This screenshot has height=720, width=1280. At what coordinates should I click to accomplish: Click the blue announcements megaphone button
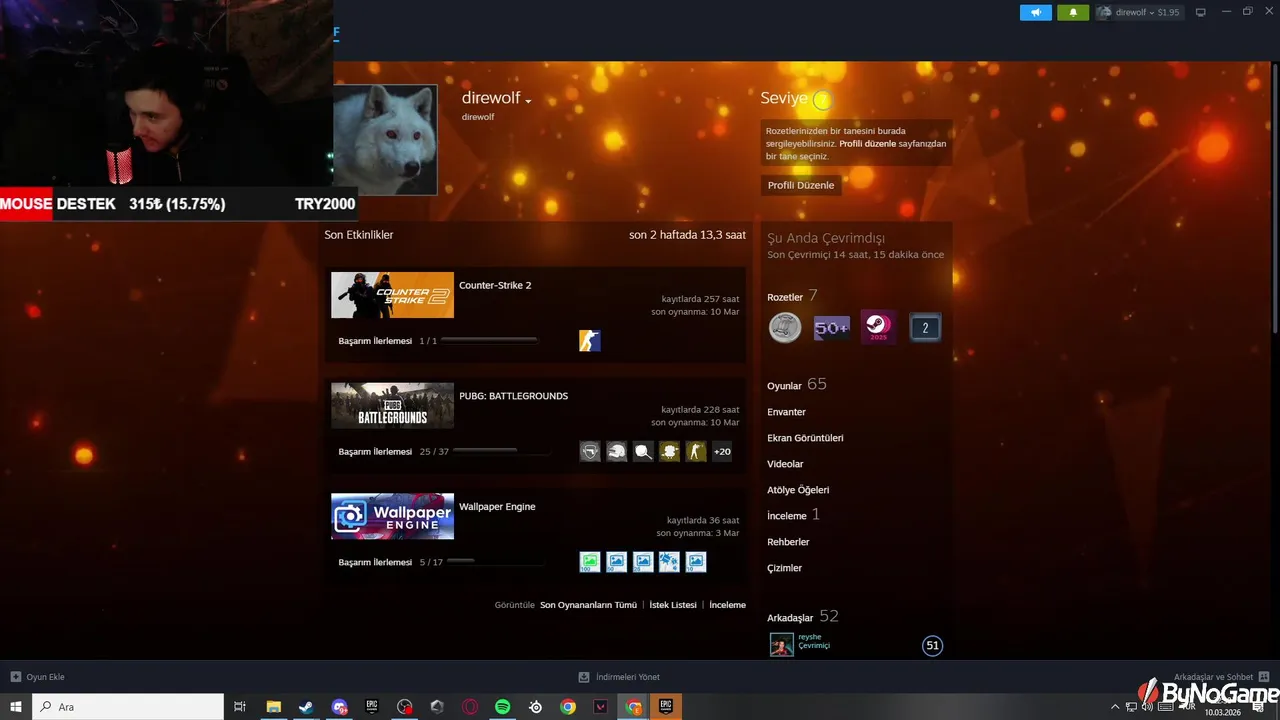click(x=1036, y=12)
